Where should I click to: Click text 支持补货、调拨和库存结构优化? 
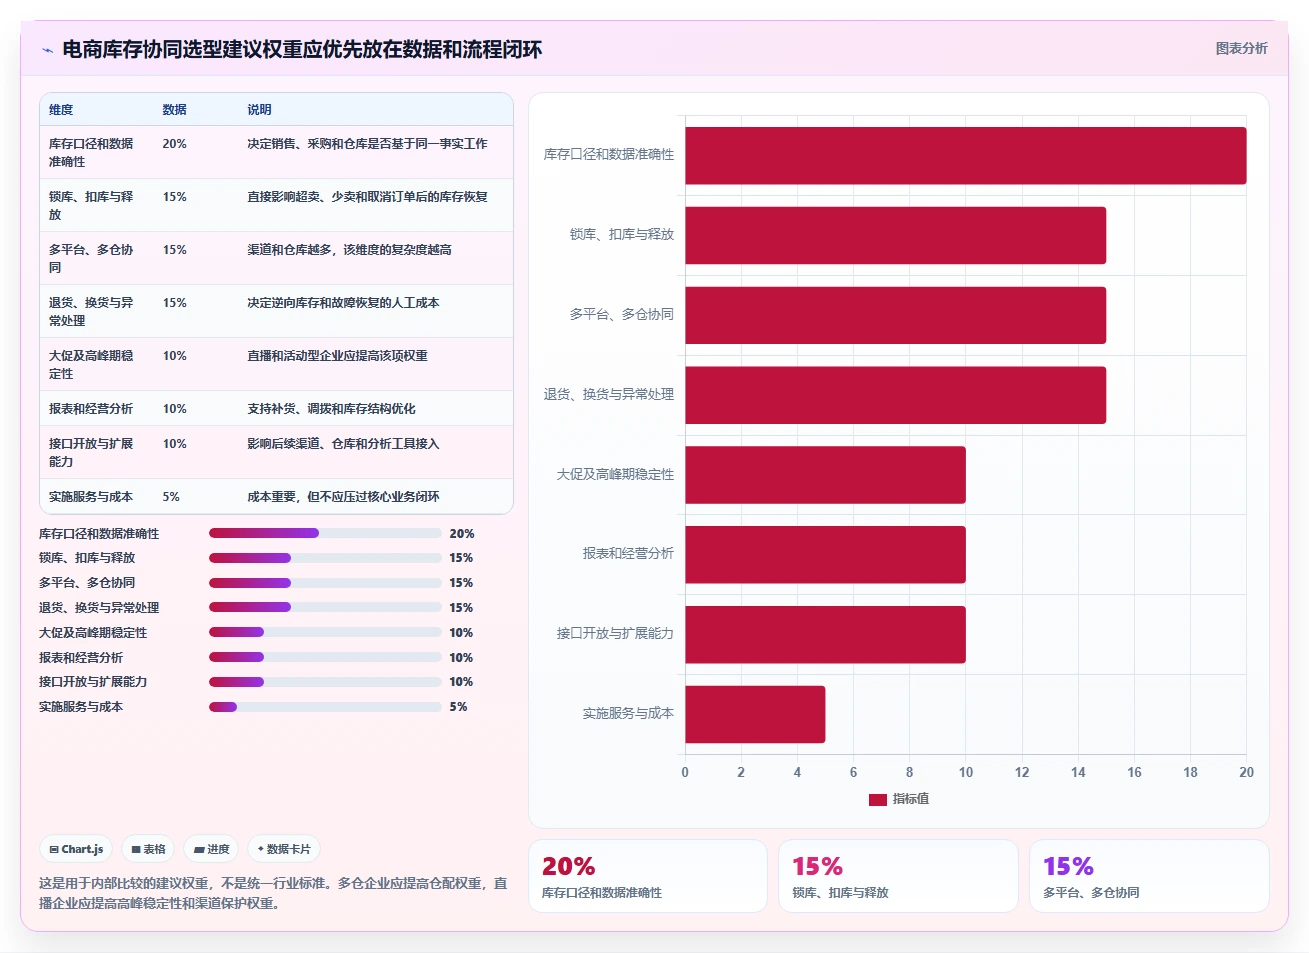332,409
